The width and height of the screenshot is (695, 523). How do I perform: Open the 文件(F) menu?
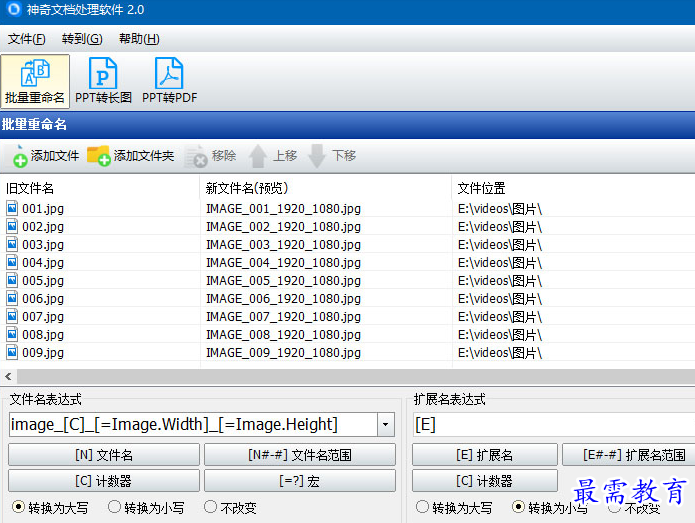pyautogui.click(x=27, y=39)
